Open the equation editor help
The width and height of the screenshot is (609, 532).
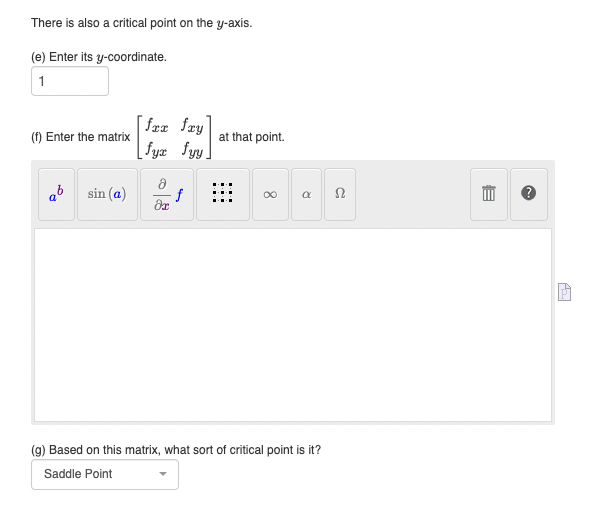(529, 195)
